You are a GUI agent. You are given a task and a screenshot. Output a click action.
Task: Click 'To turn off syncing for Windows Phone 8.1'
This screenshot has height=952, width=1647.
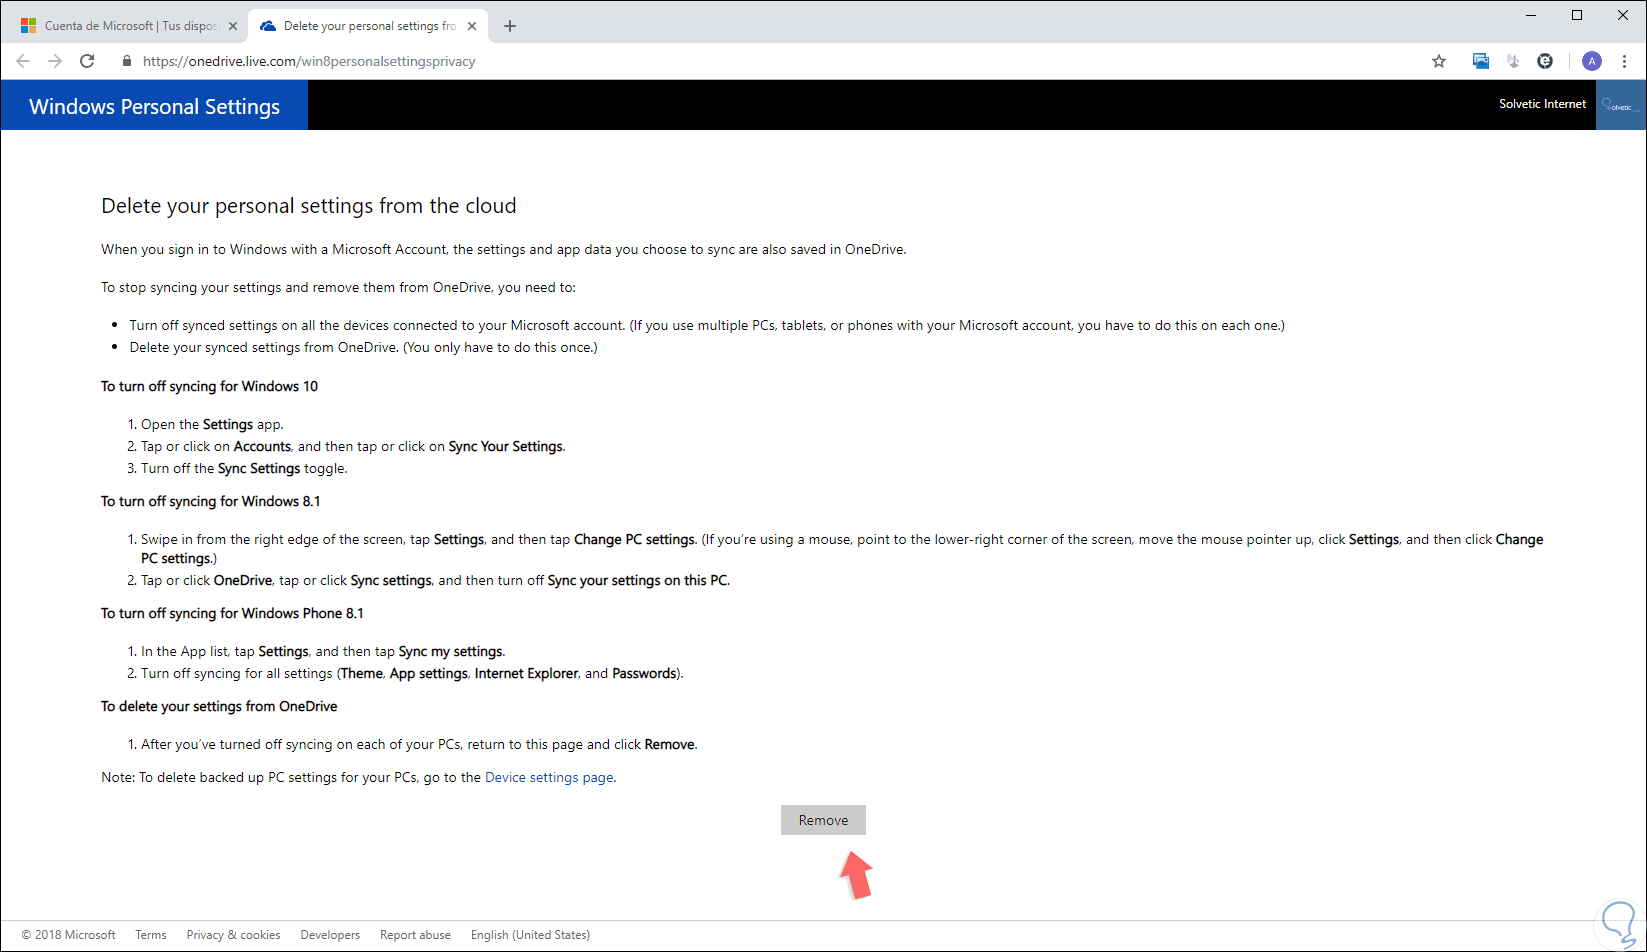232,613
